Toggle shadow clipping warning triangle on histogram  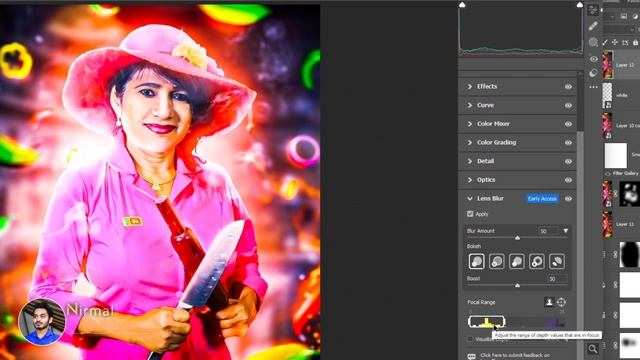click(462, 4)
